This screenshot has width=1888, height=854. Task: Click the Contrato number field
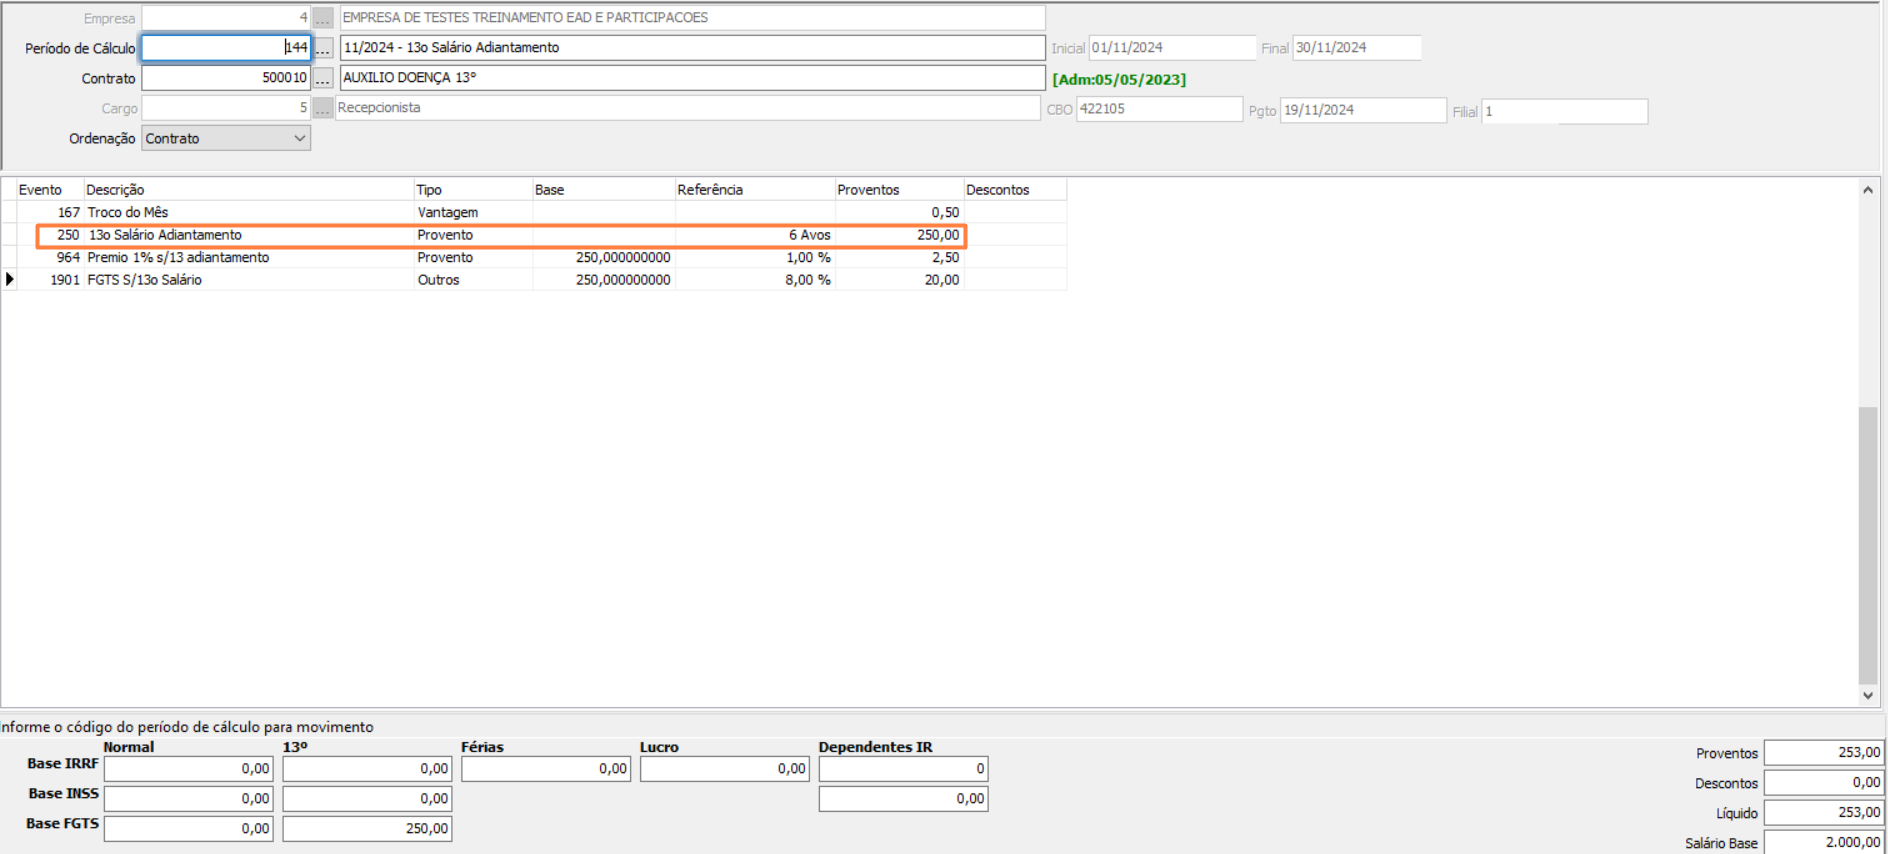click(x=226, y=78)
